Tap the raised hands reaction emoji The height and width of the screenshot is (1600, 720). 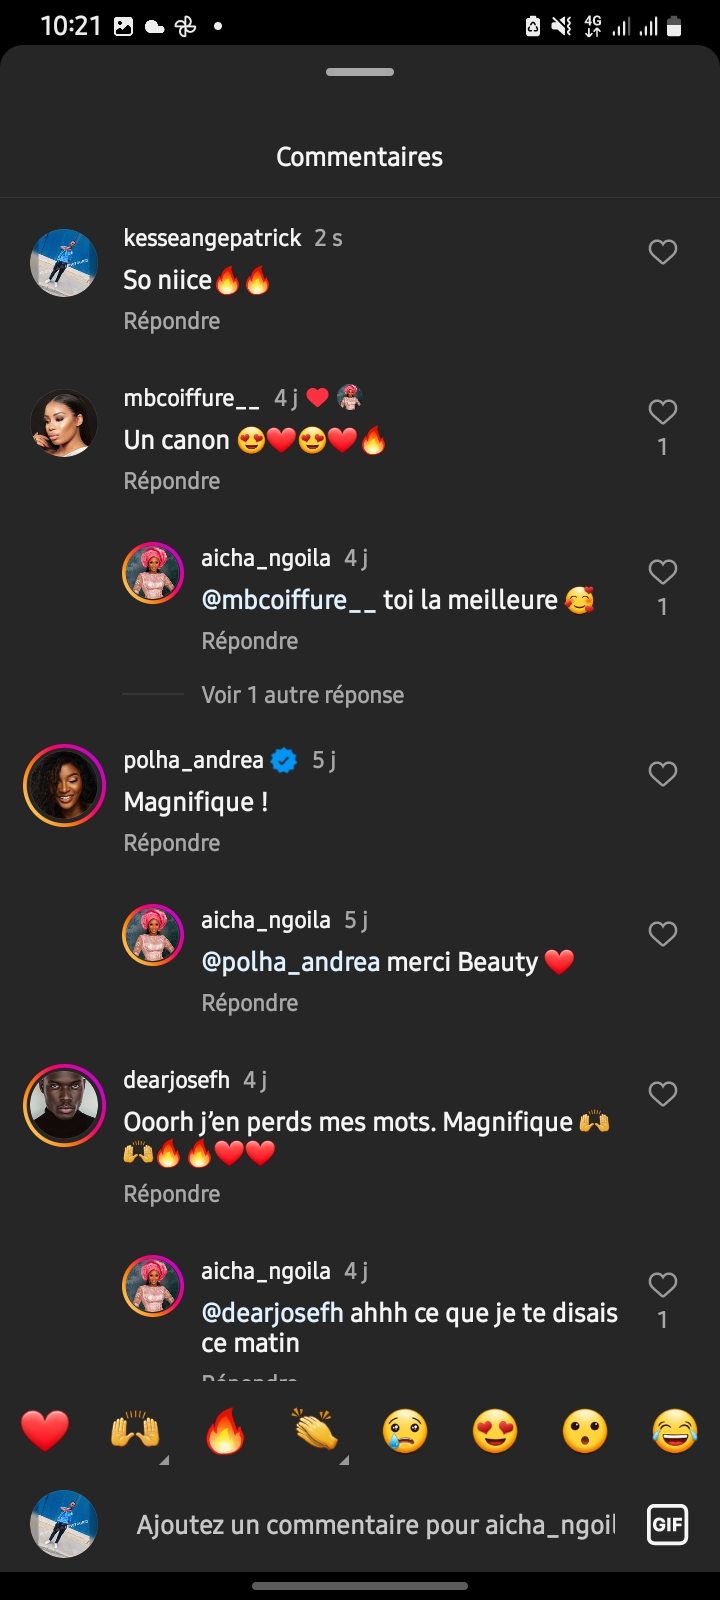(135, 1431)
